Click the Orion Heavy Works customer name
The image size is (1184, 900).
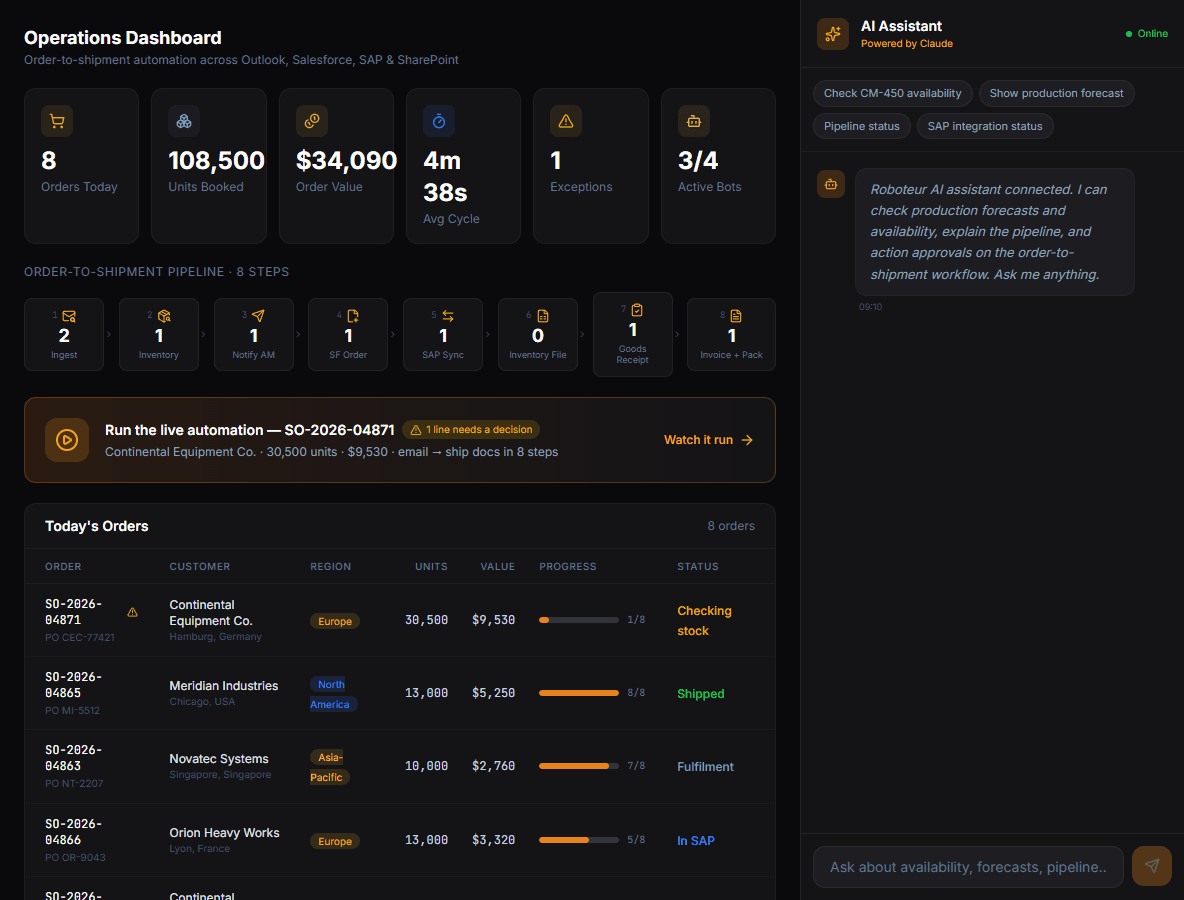pyautogui.click(x=224, y=833)
